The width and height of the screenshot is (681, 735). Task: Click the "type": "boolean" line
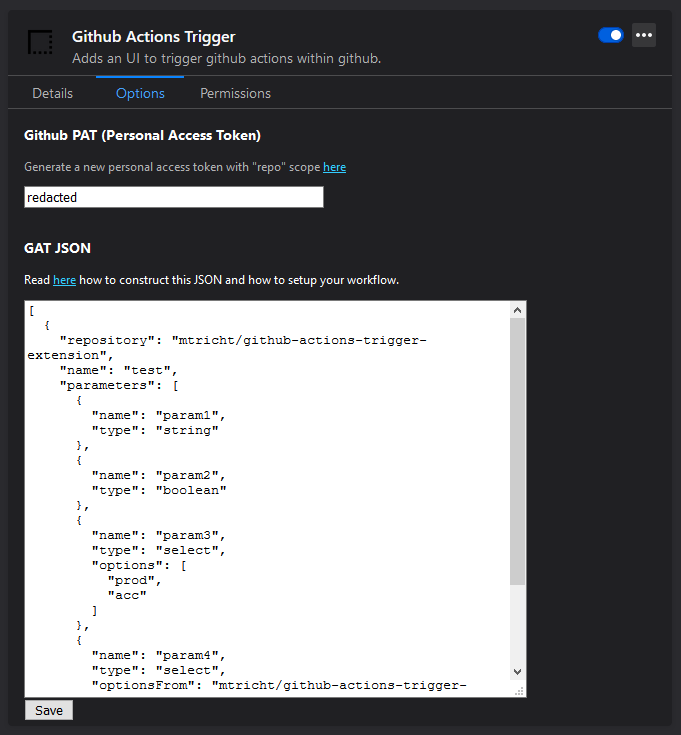[x=159, y=490]
